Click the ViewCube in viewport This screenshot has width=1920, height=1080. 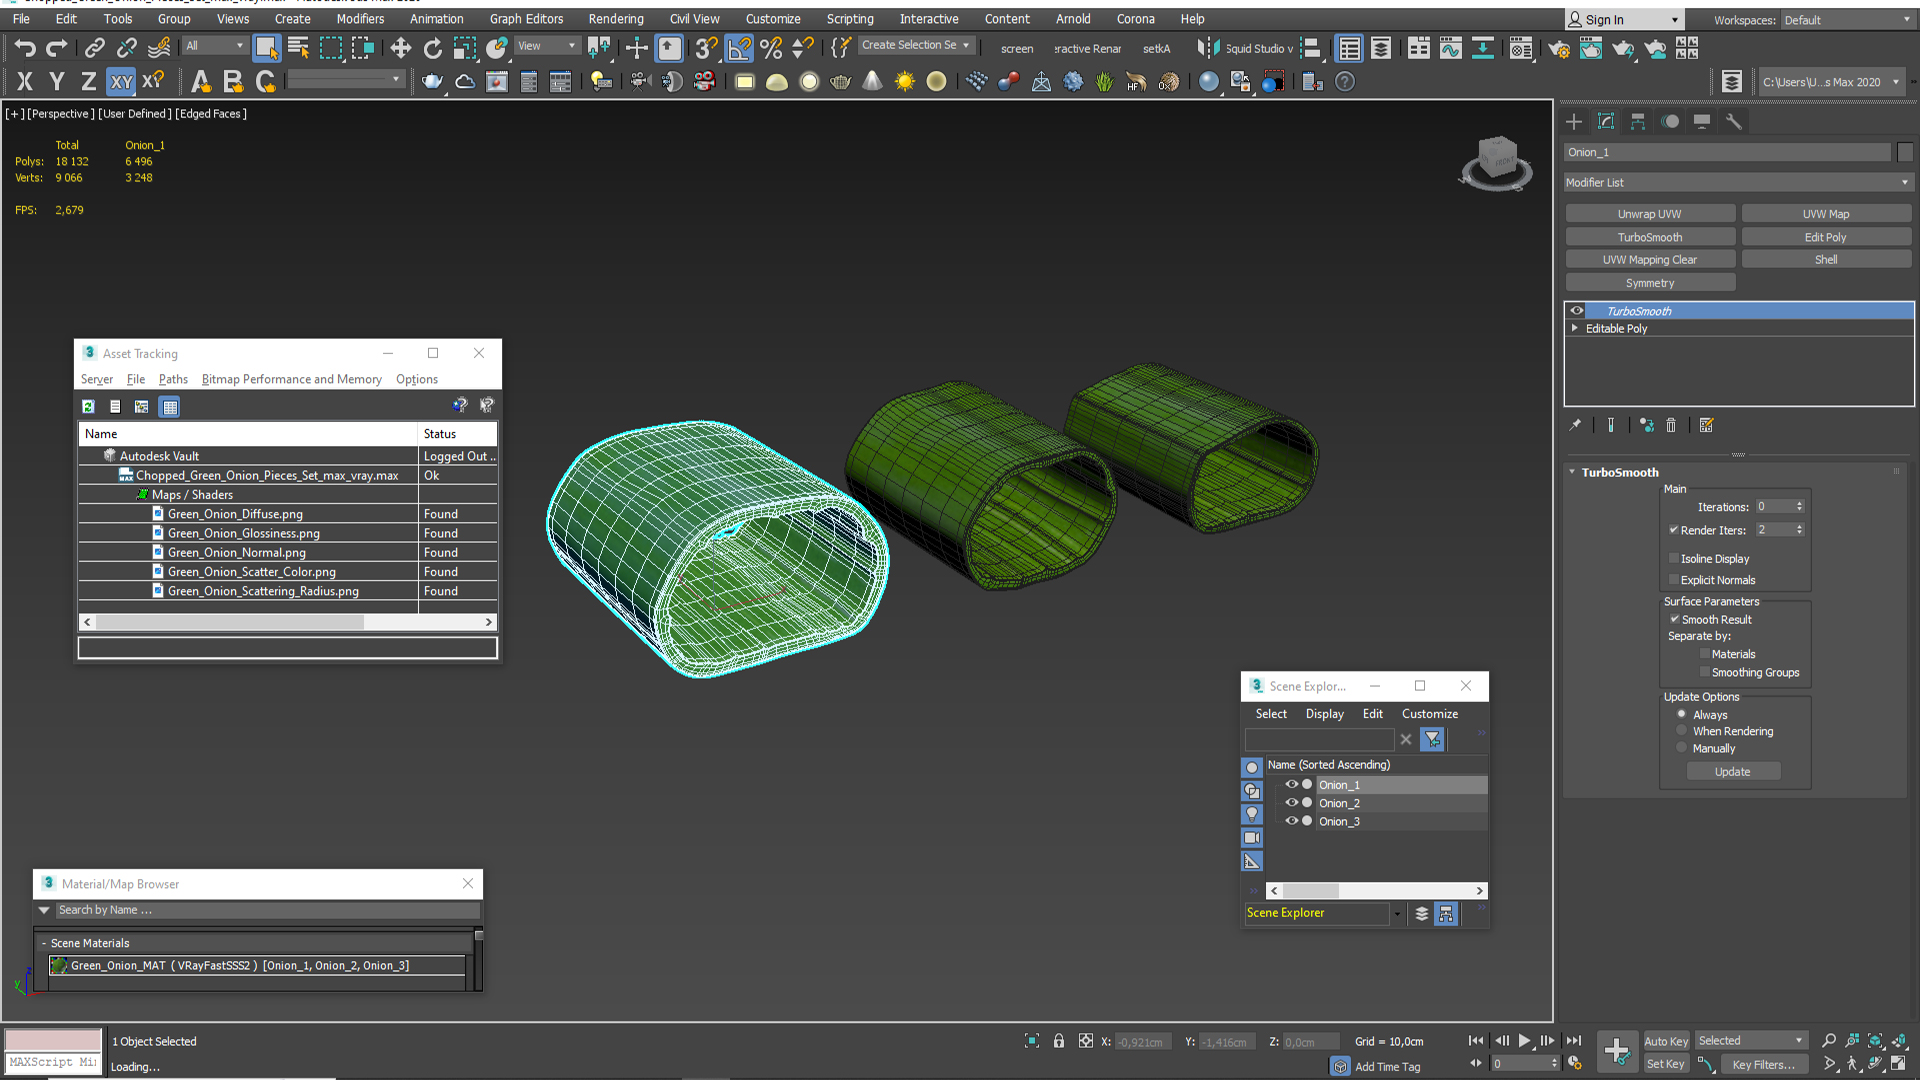(x=1496, y=160)
